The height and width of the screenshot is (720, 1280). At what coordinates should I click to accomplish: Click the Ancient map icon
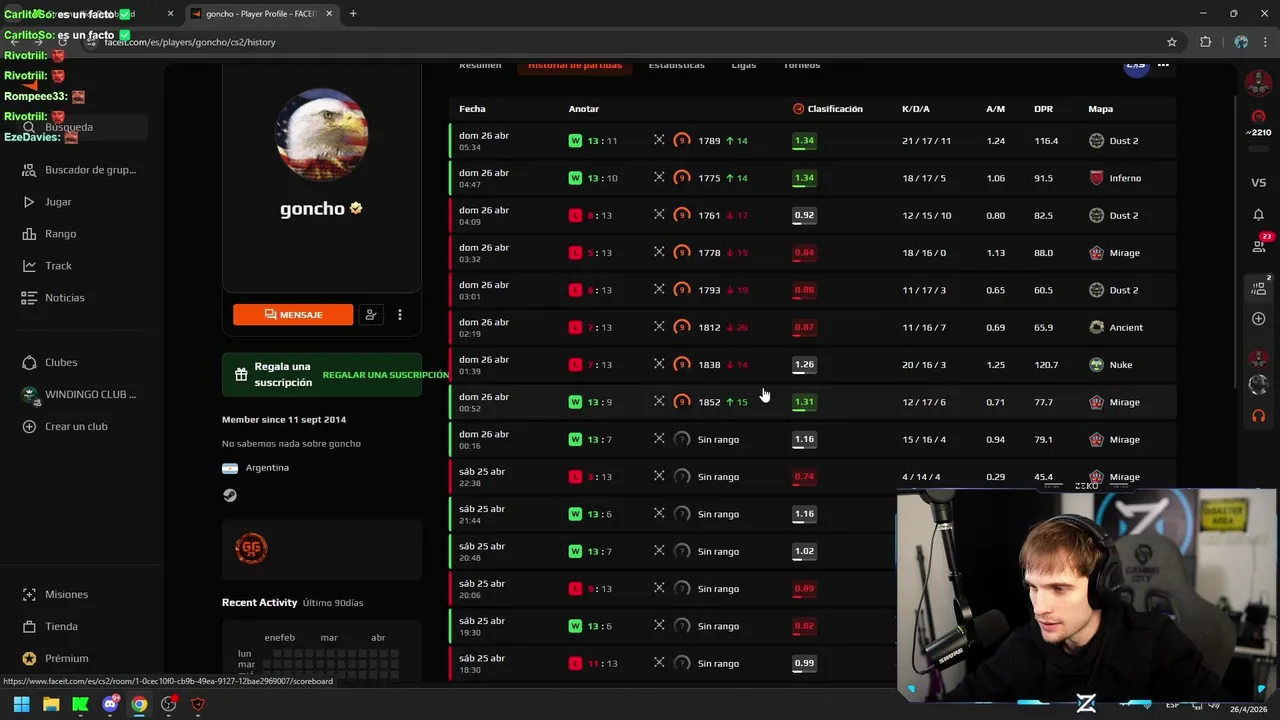click(1097, 327)
